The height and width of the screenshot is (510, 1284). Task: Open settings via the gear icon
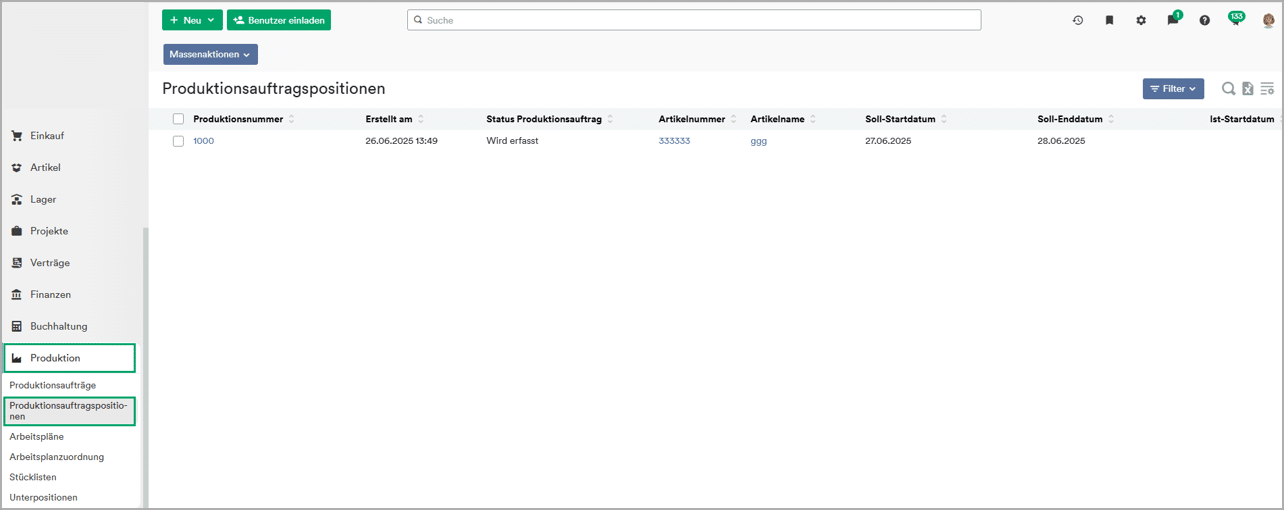pyautogui.click(x=1141, y=20)
